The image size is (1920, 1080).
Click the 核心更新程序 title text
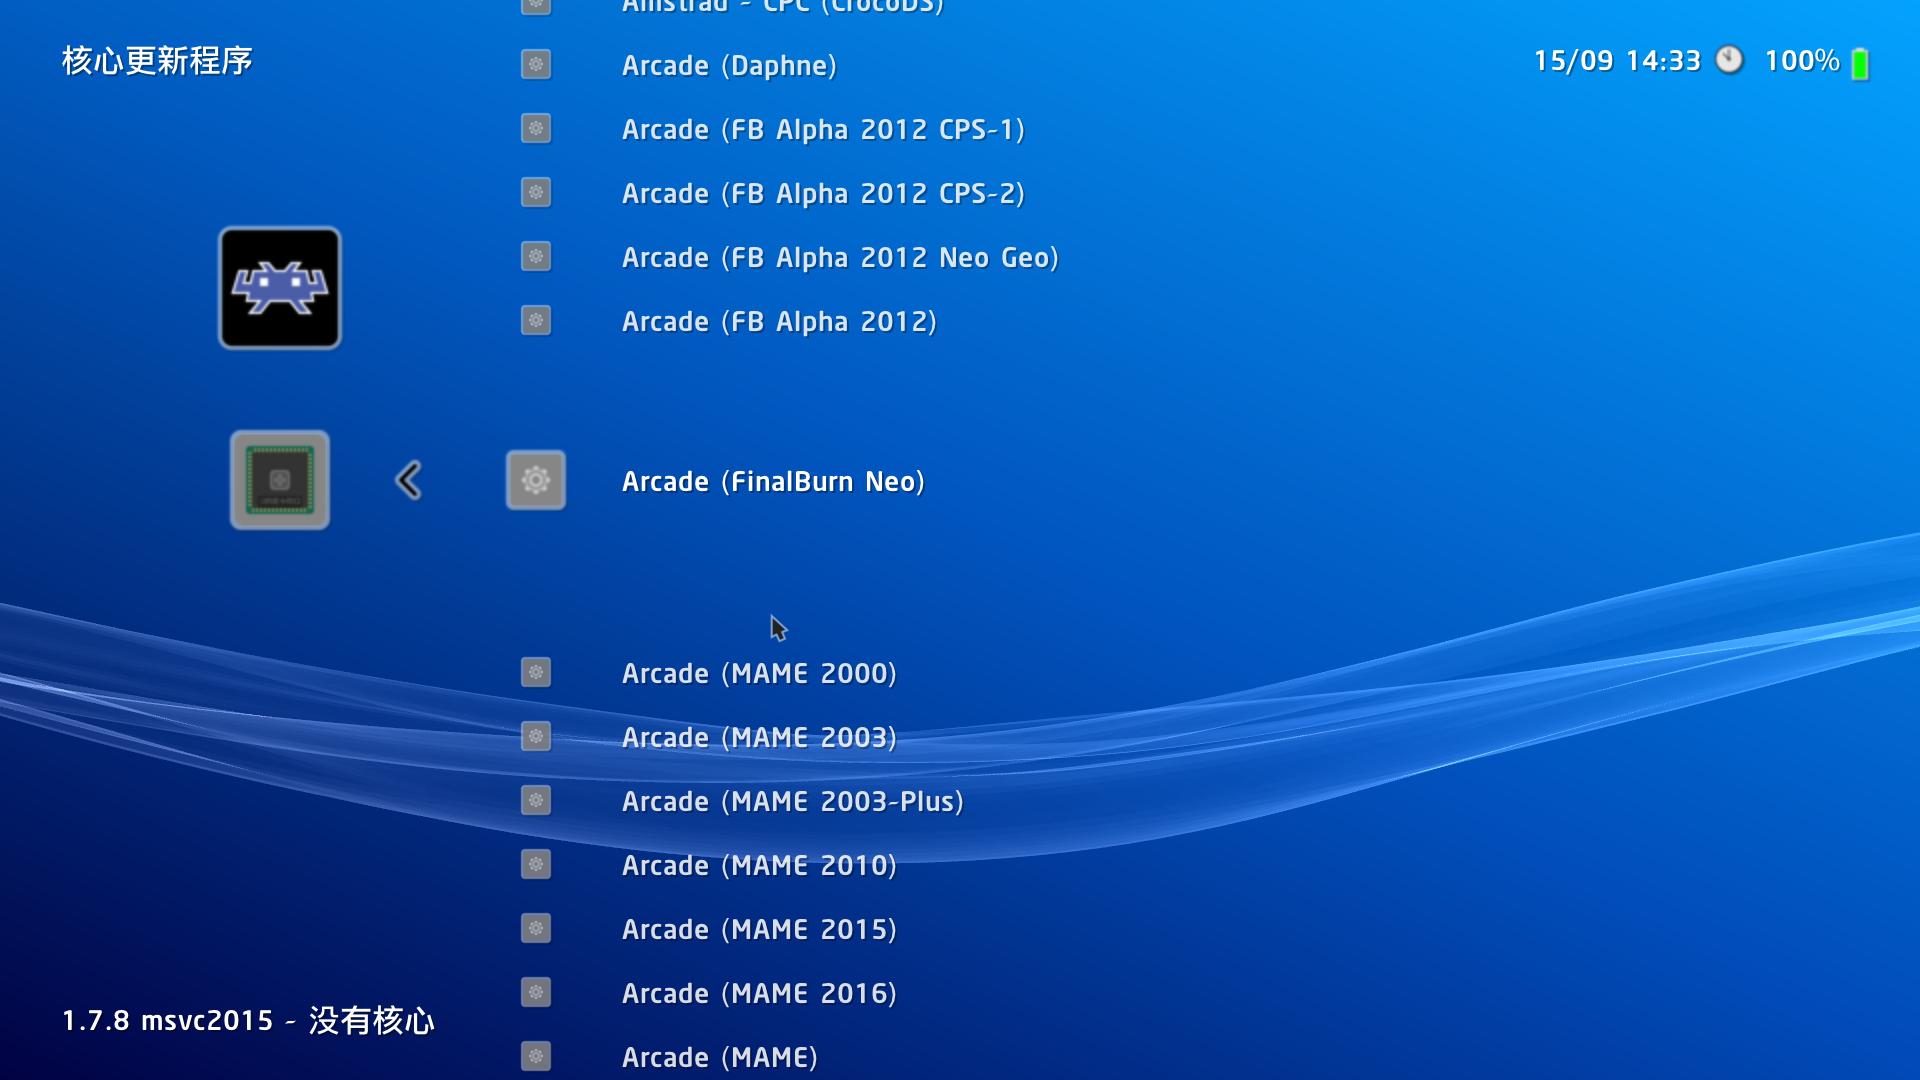(157, 61)
